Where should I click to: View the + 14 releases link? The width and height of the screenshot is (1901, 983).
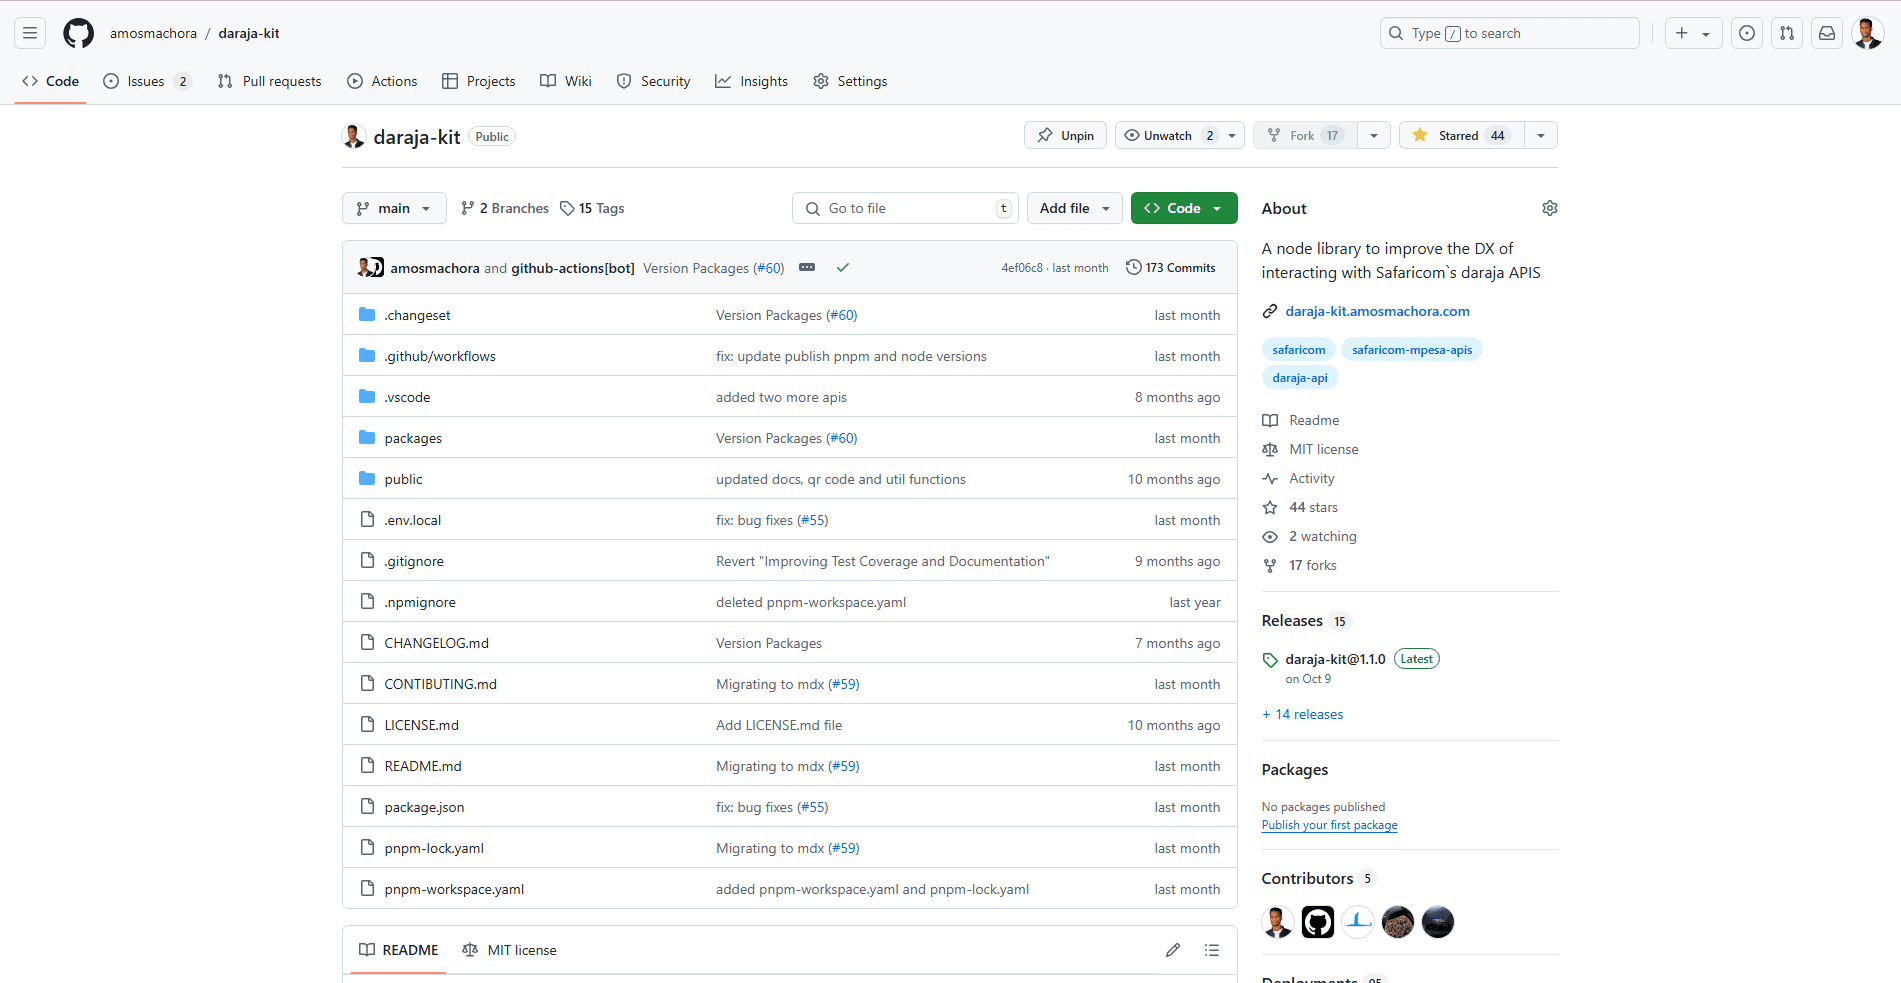pyautogui.click(x=1302, y=714)
